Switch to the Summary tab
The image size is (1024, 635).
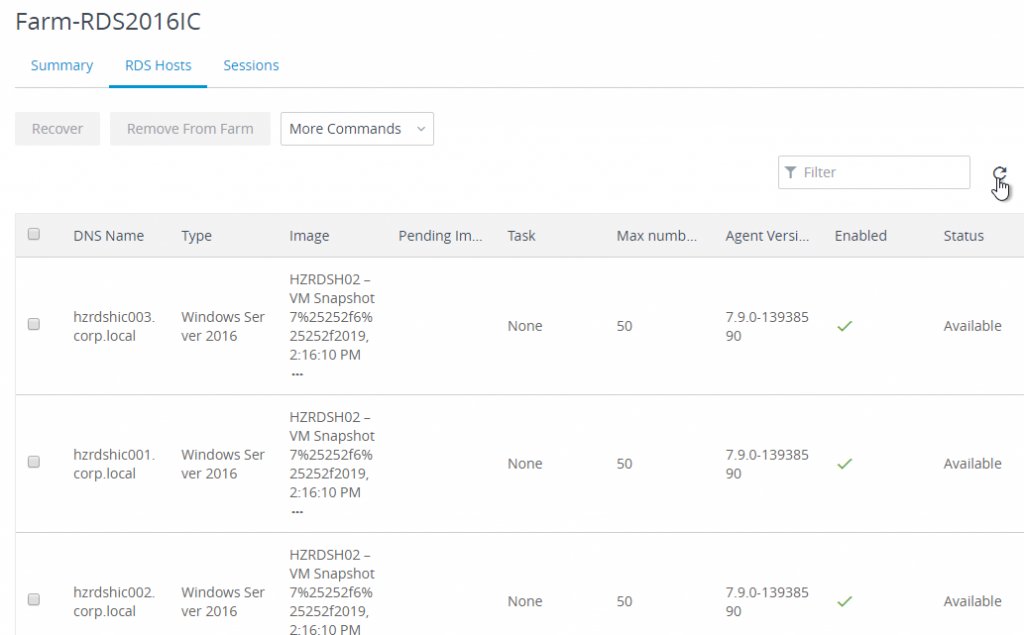[x=61, y=65]
